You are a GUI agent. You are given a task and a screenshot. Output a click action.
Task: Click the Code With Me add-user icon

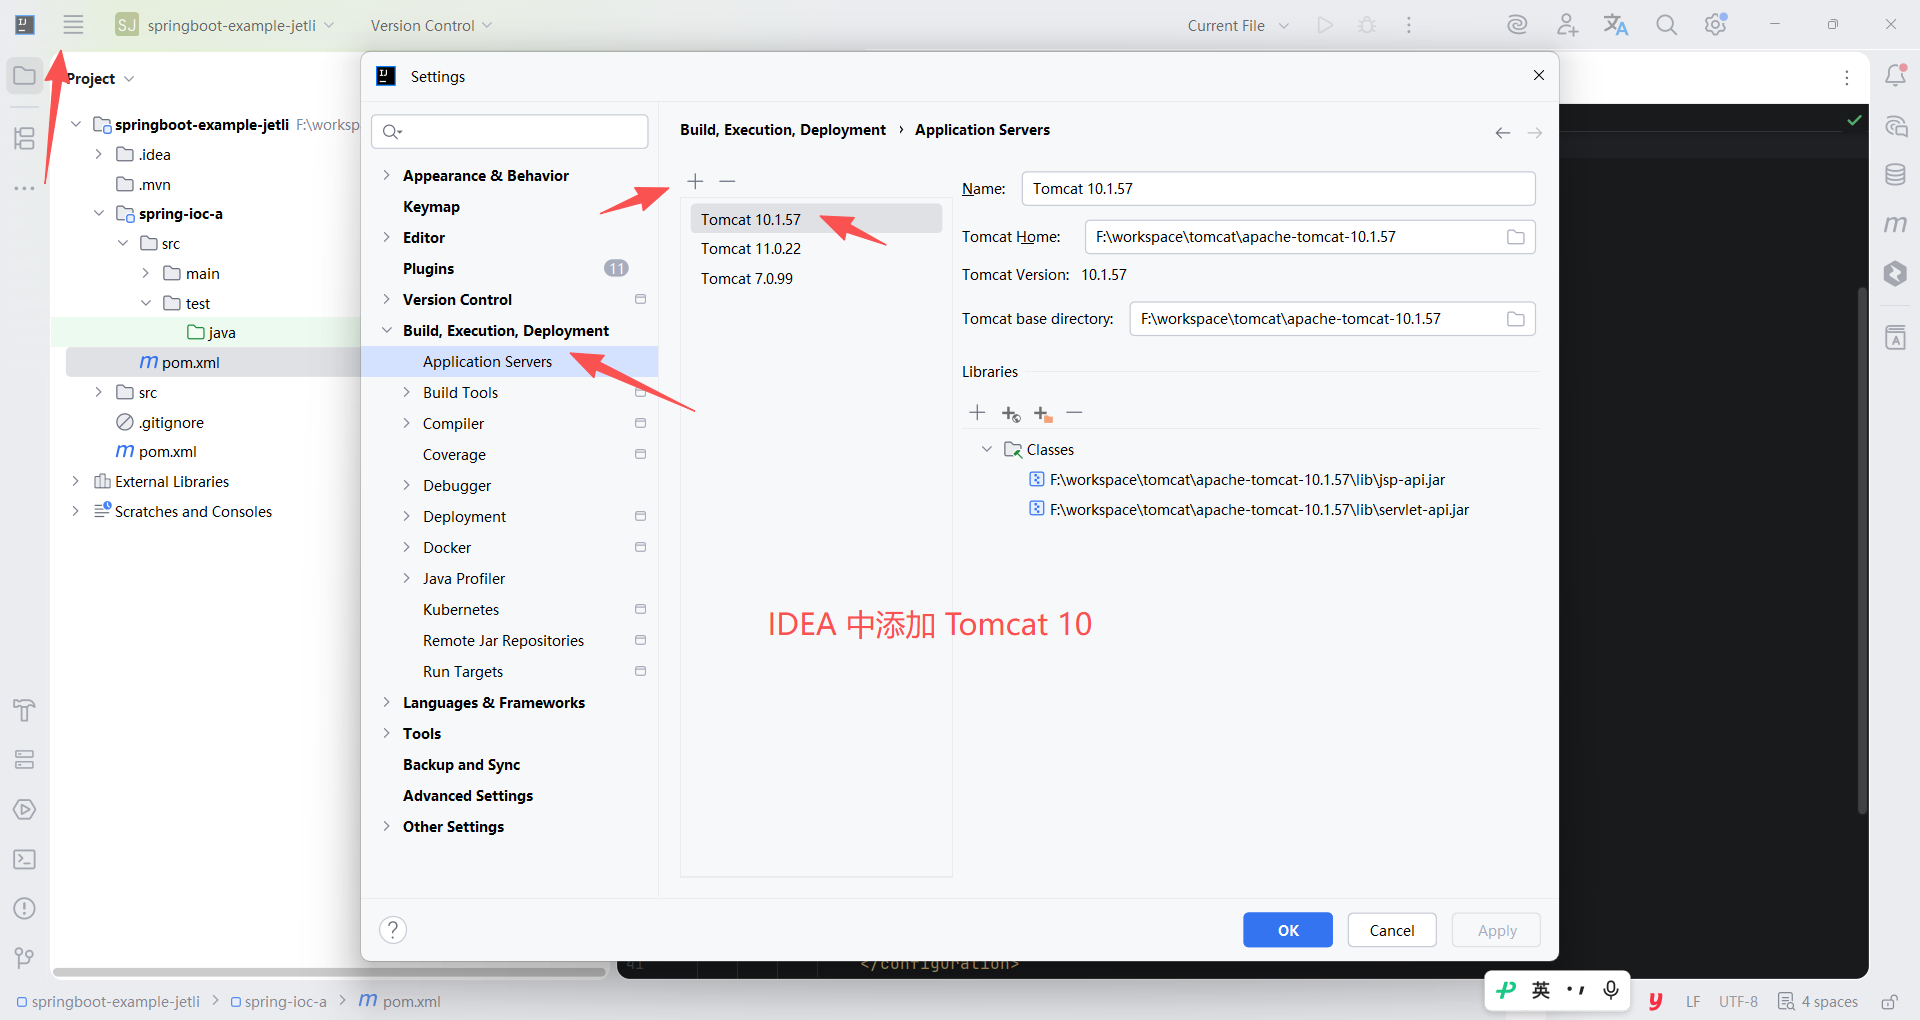pos(1567,25)
